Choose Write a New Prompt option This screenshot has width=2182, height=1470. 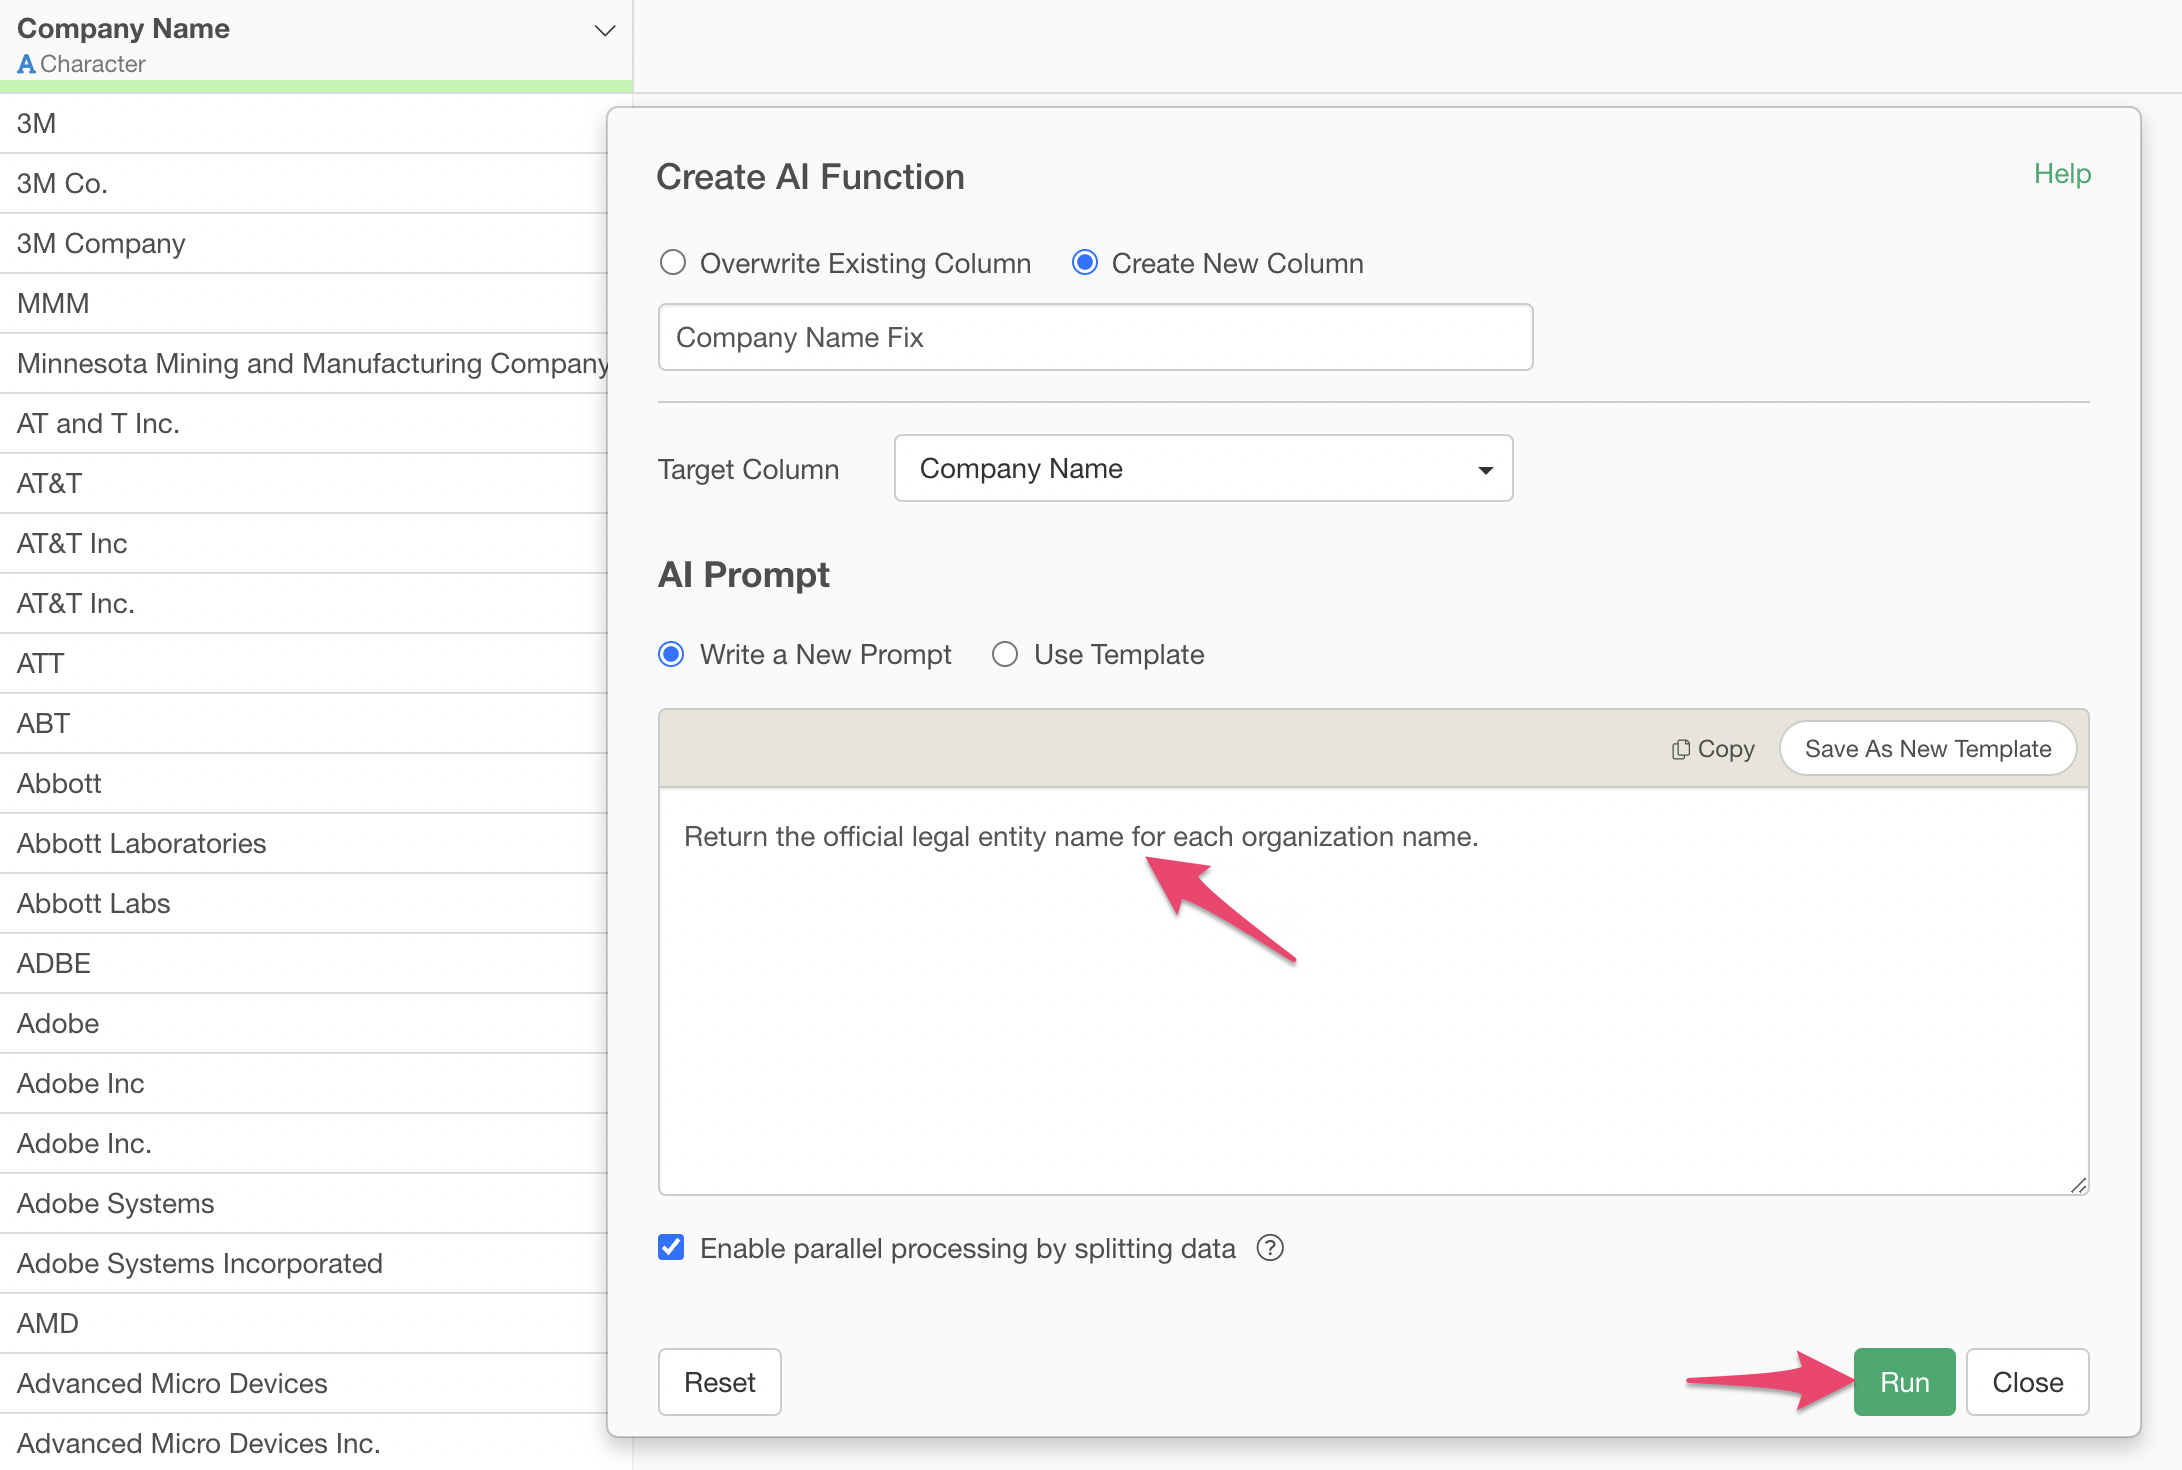(x=671, y=654)
